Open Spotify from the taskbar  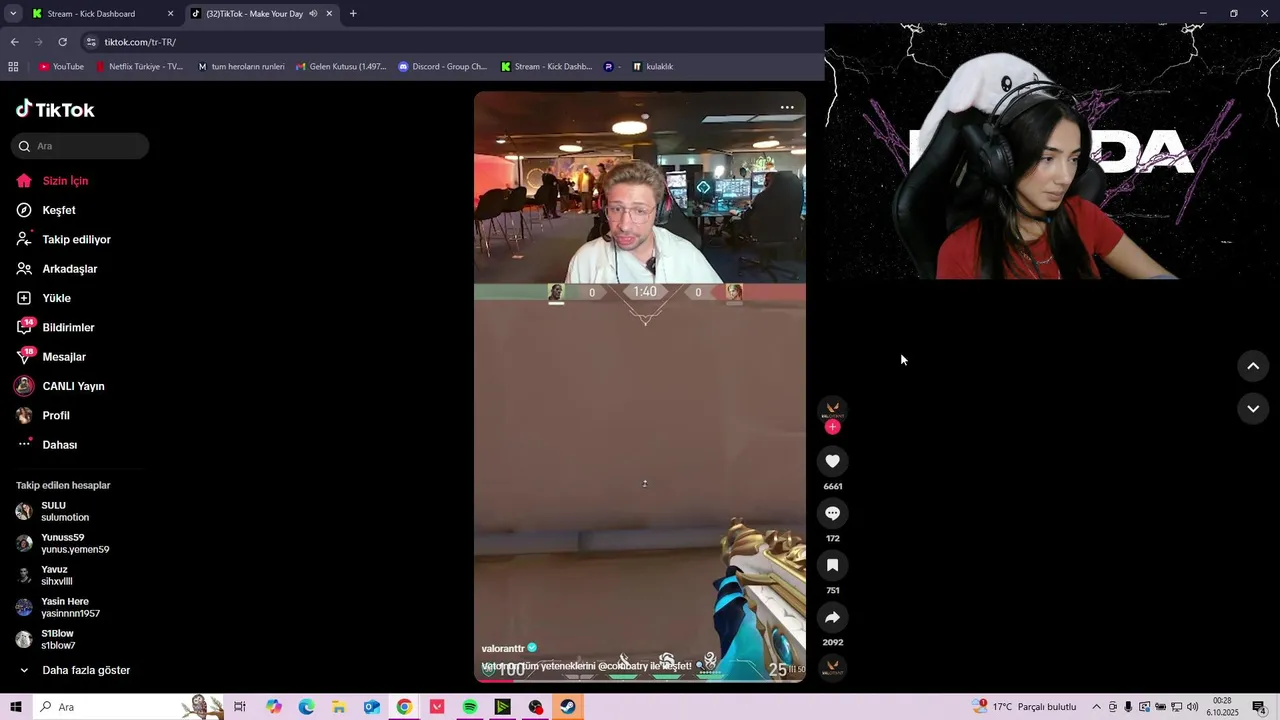click(x=470, y=707)
